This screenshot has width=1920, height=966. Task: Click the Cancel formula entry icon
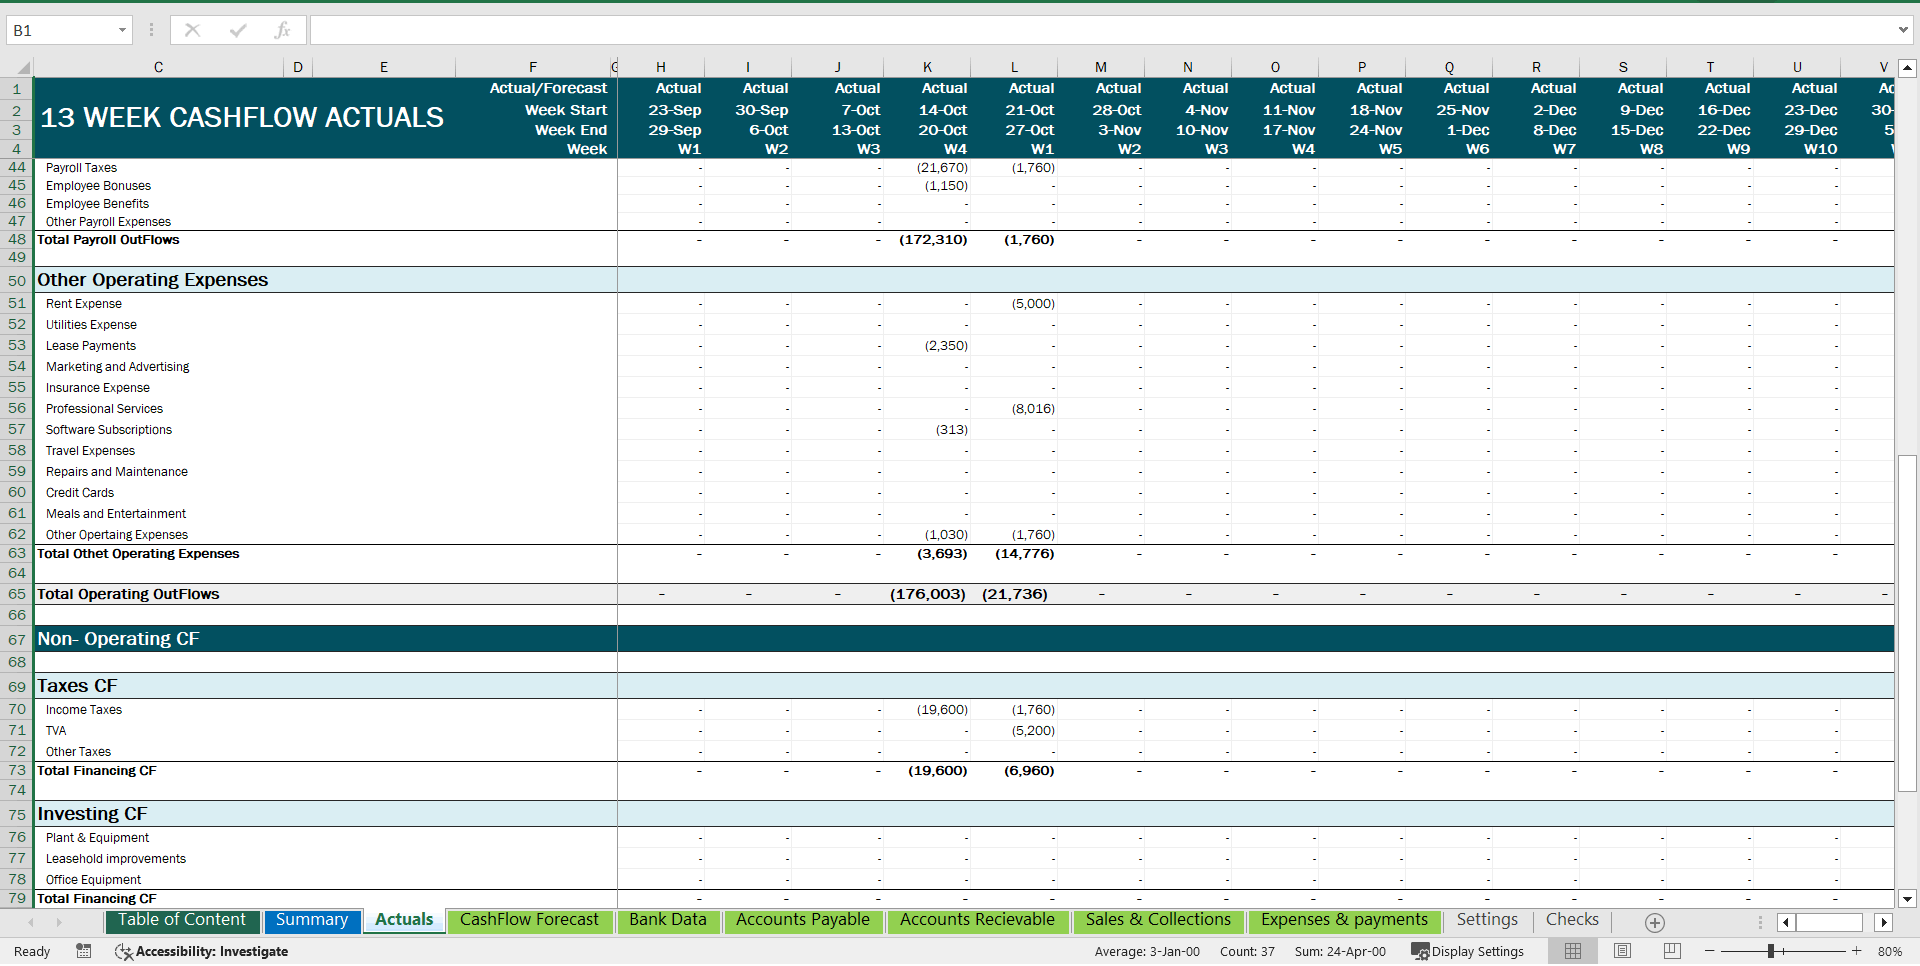(x=192, y=30)
